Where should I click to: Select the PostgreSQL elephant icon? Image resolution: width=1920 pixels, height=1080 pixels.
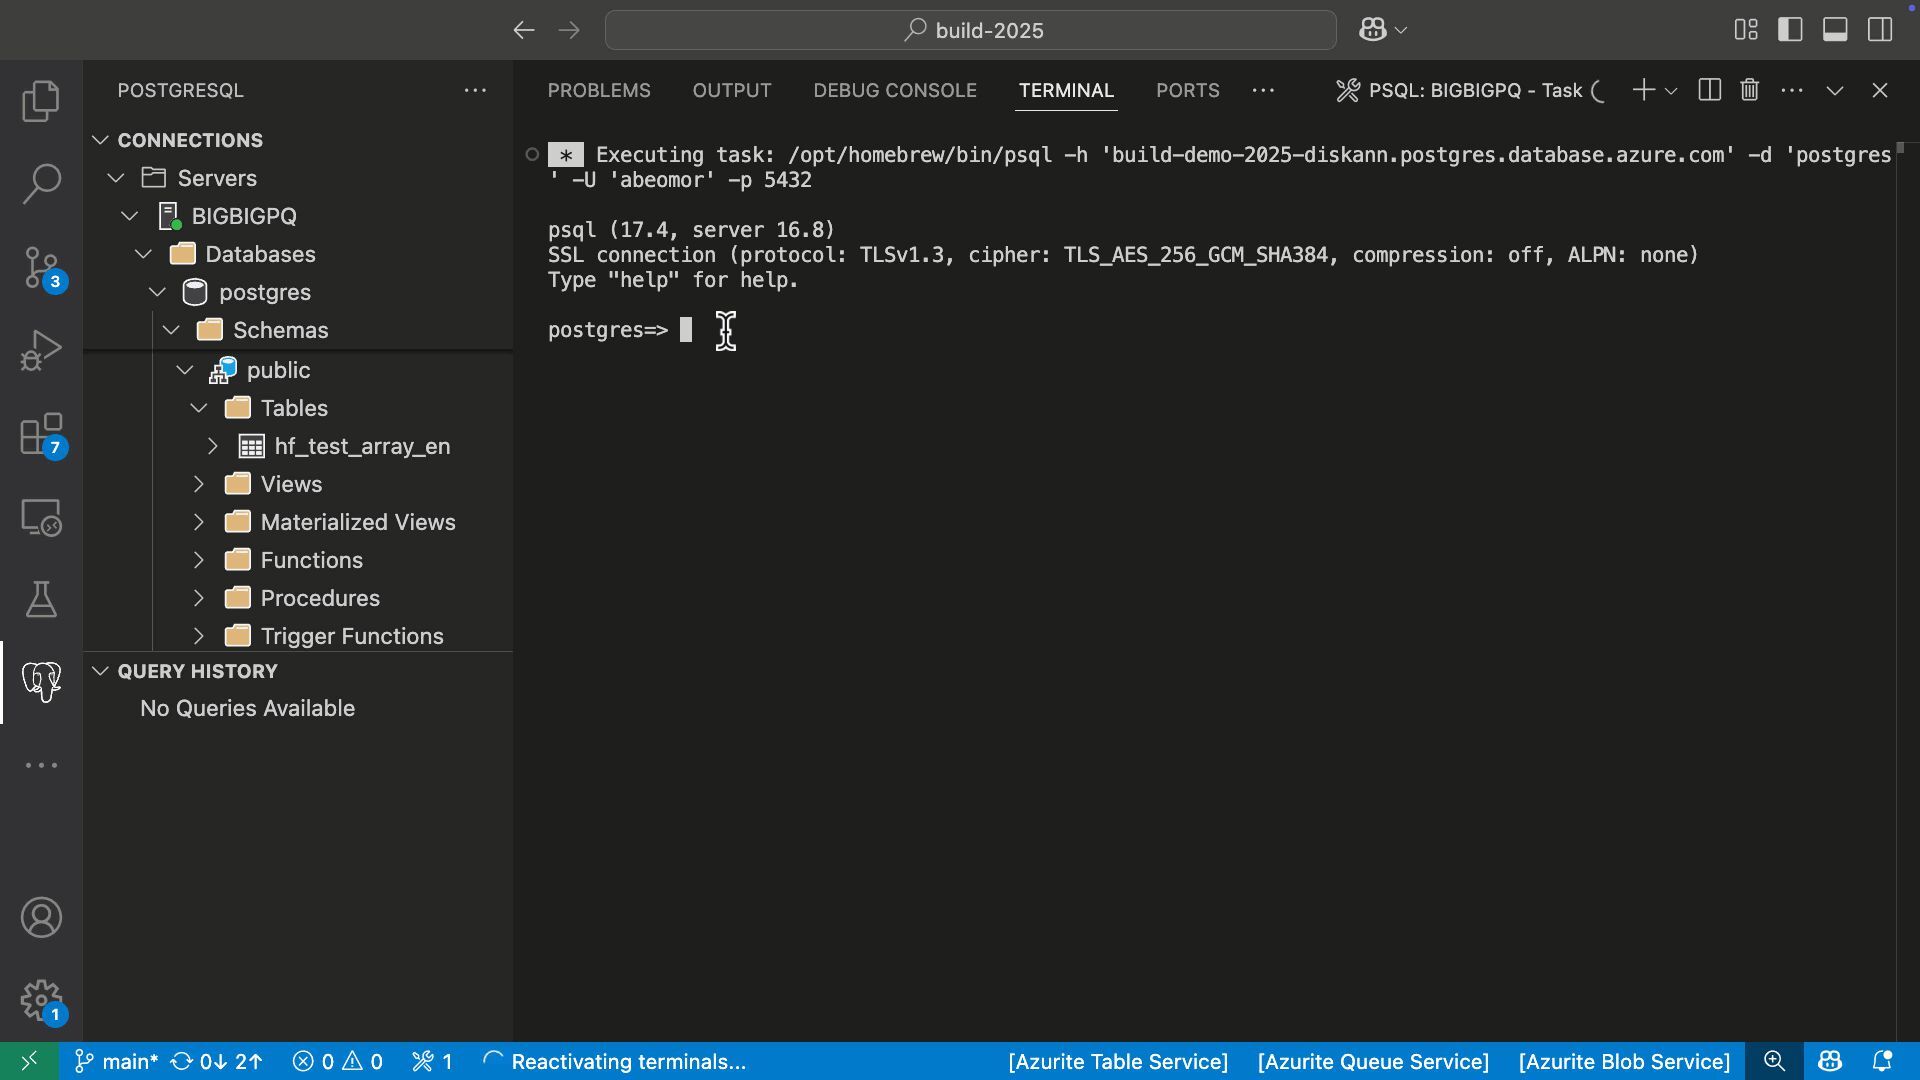click(41, 682)
